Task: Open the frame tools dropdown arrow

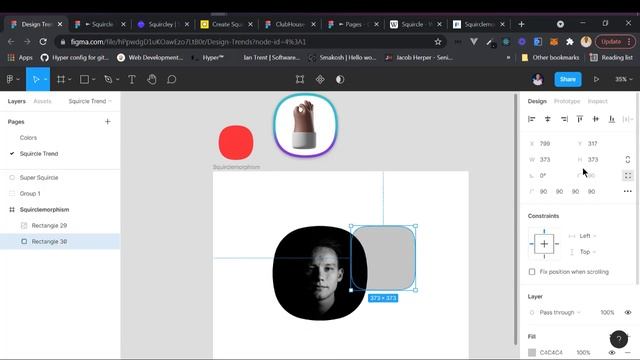Action: pyautogui.click(x=70, y=79)
